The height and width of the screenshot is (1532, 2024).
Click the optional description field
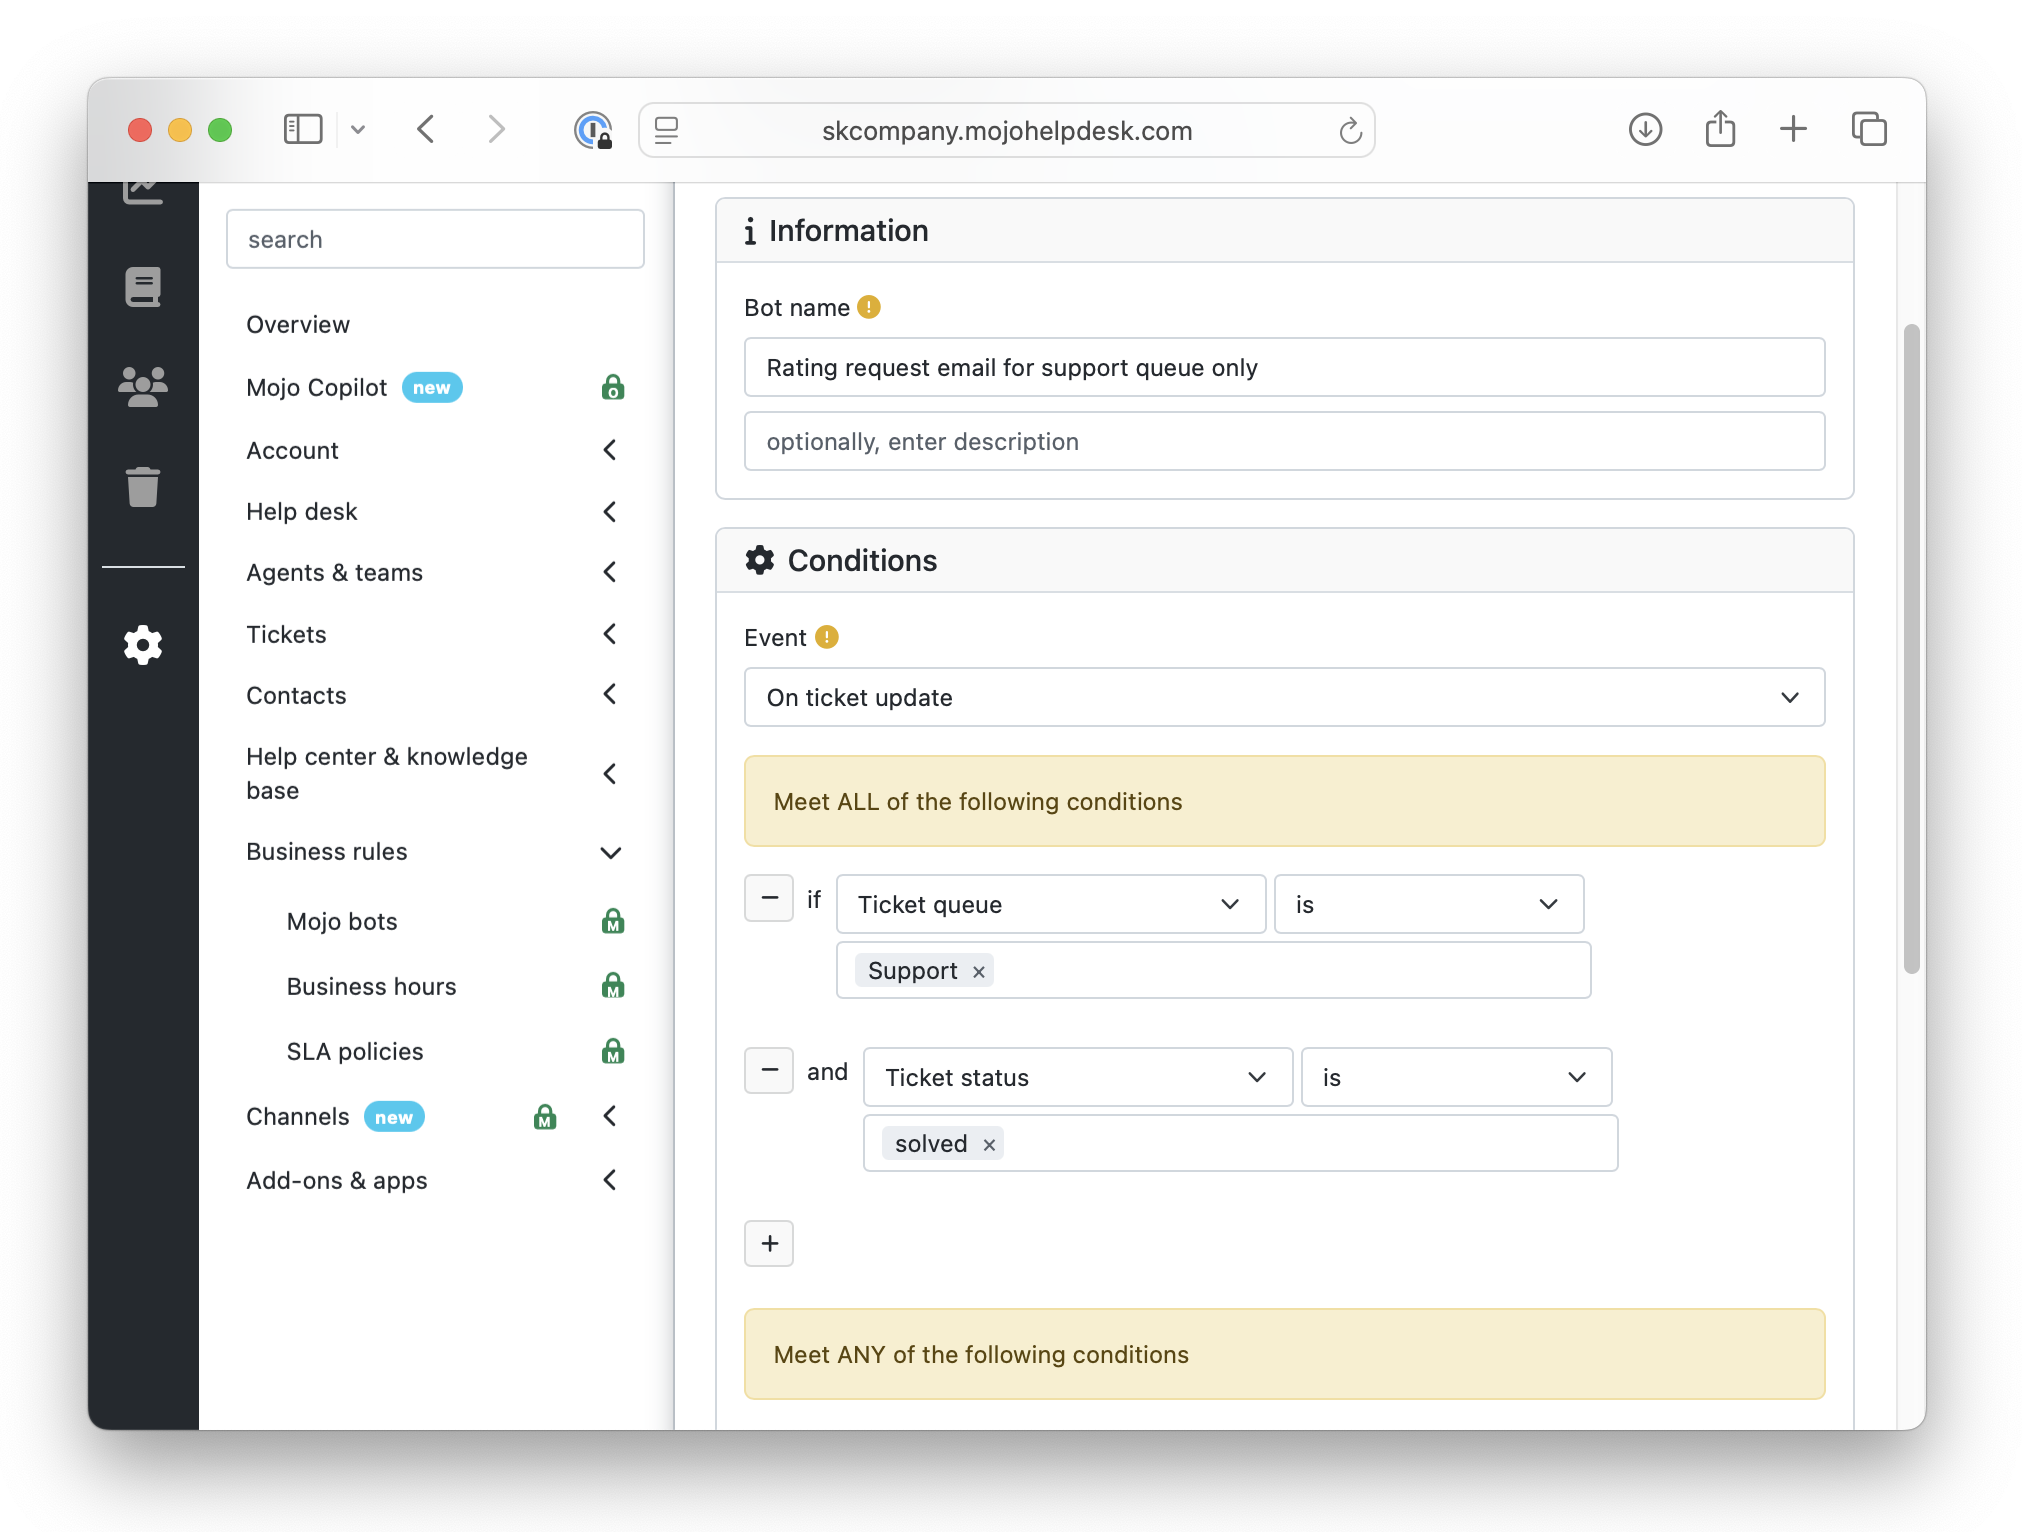(x=1284, y=441)
